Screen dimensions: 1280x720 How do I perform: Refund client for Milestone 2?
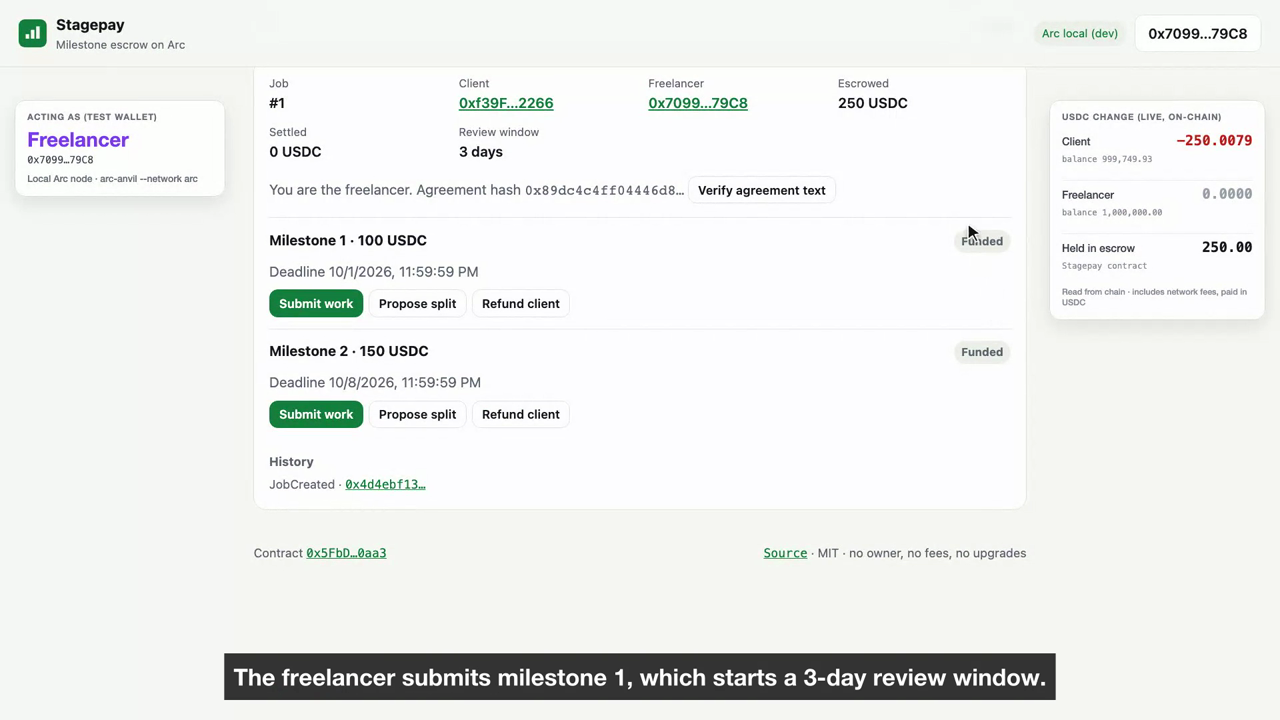[x=521, y=415]
